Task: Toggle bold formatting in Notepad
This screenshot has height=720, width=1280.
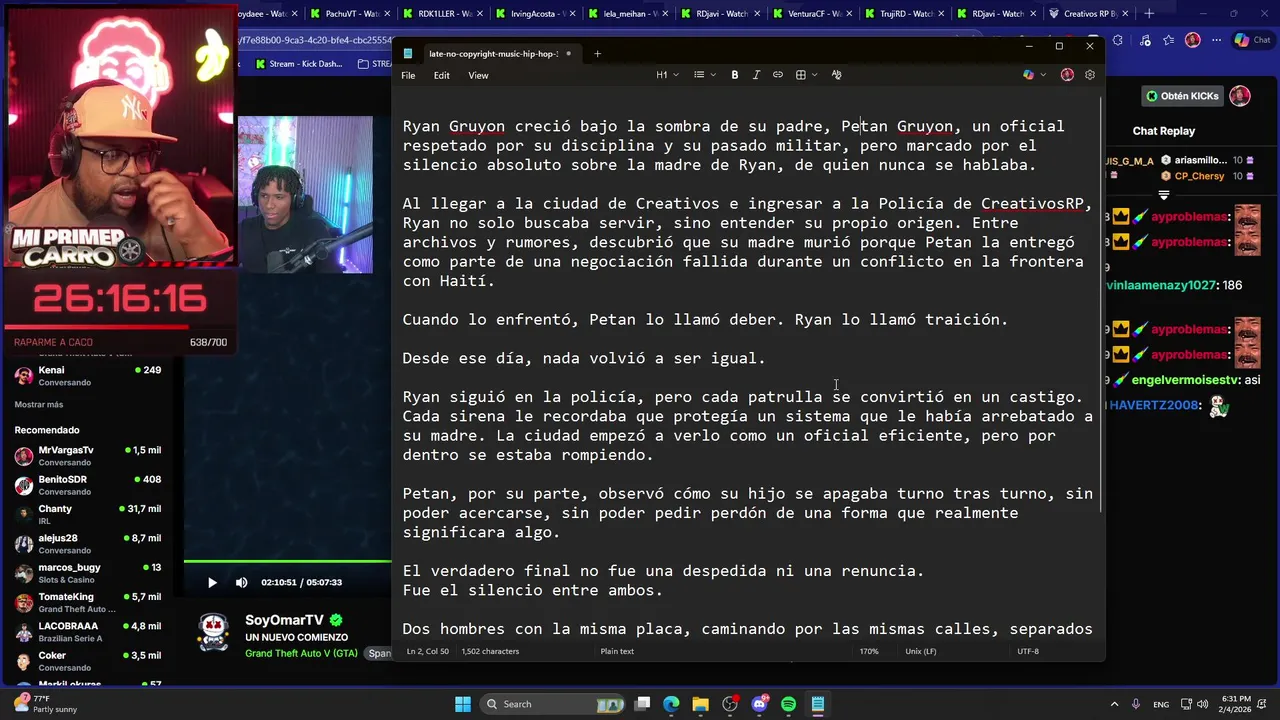Action: pyautogui.click(x=735, y=75)
